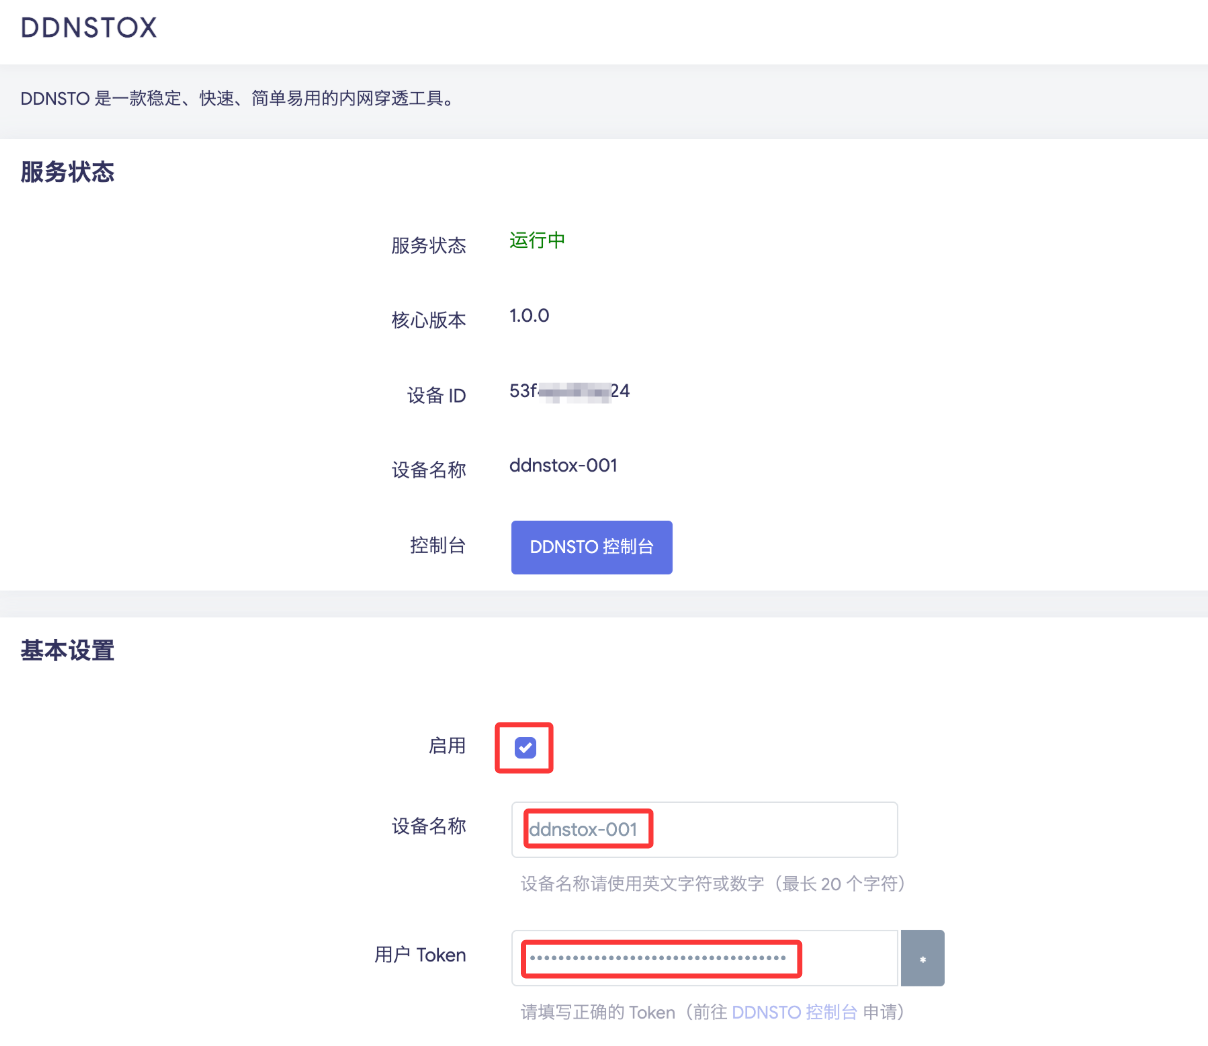Click the 设备 ID label
Image resolution: width=1208 pixels, height=1046 pixels.
click(436, 396)
